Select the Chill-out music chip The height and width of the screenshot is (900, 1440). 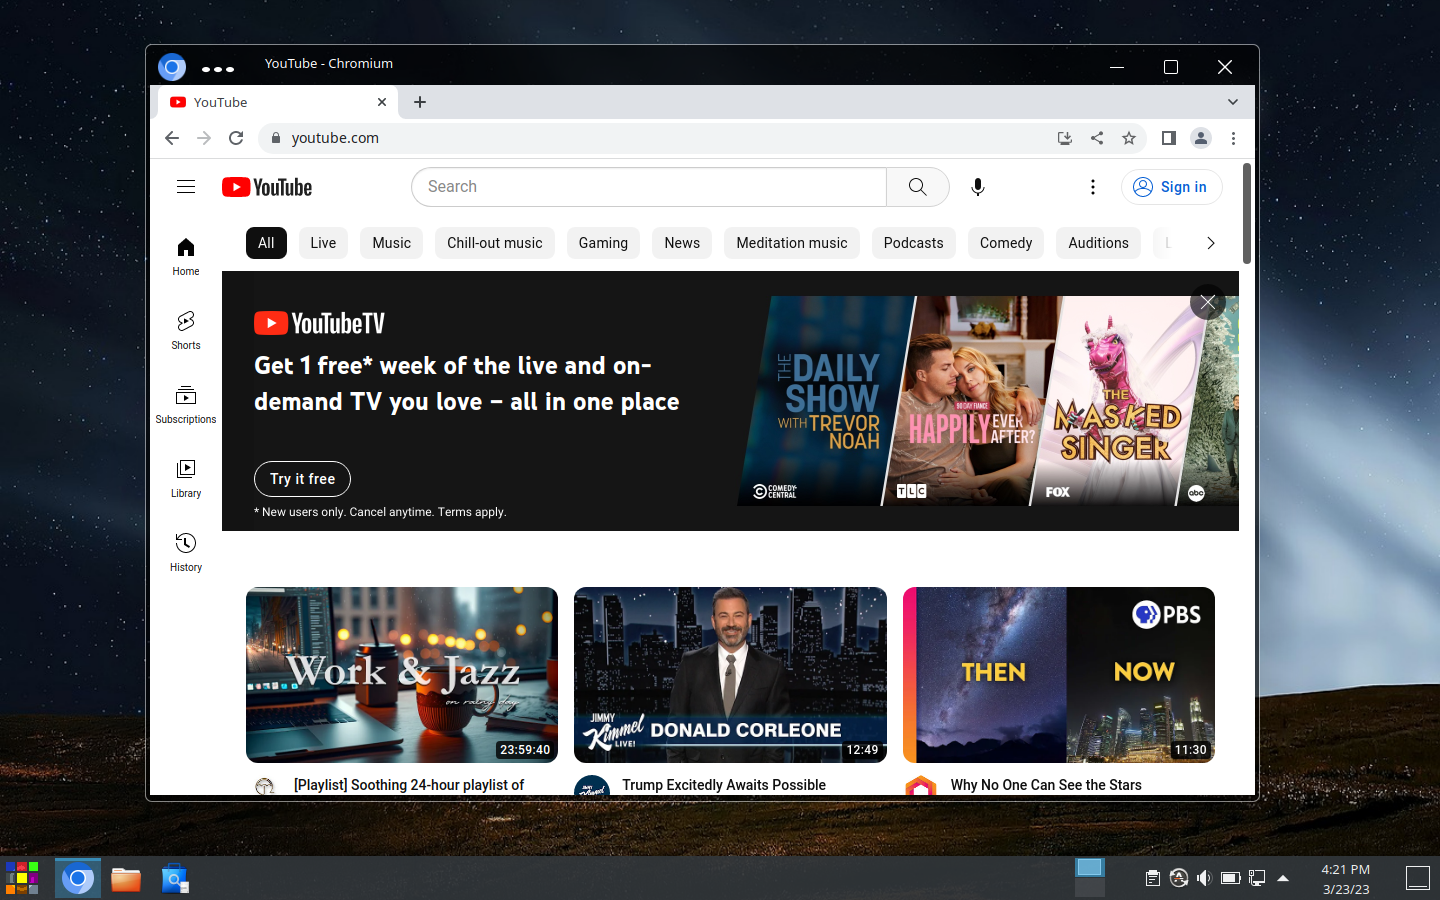coord(495,243)
